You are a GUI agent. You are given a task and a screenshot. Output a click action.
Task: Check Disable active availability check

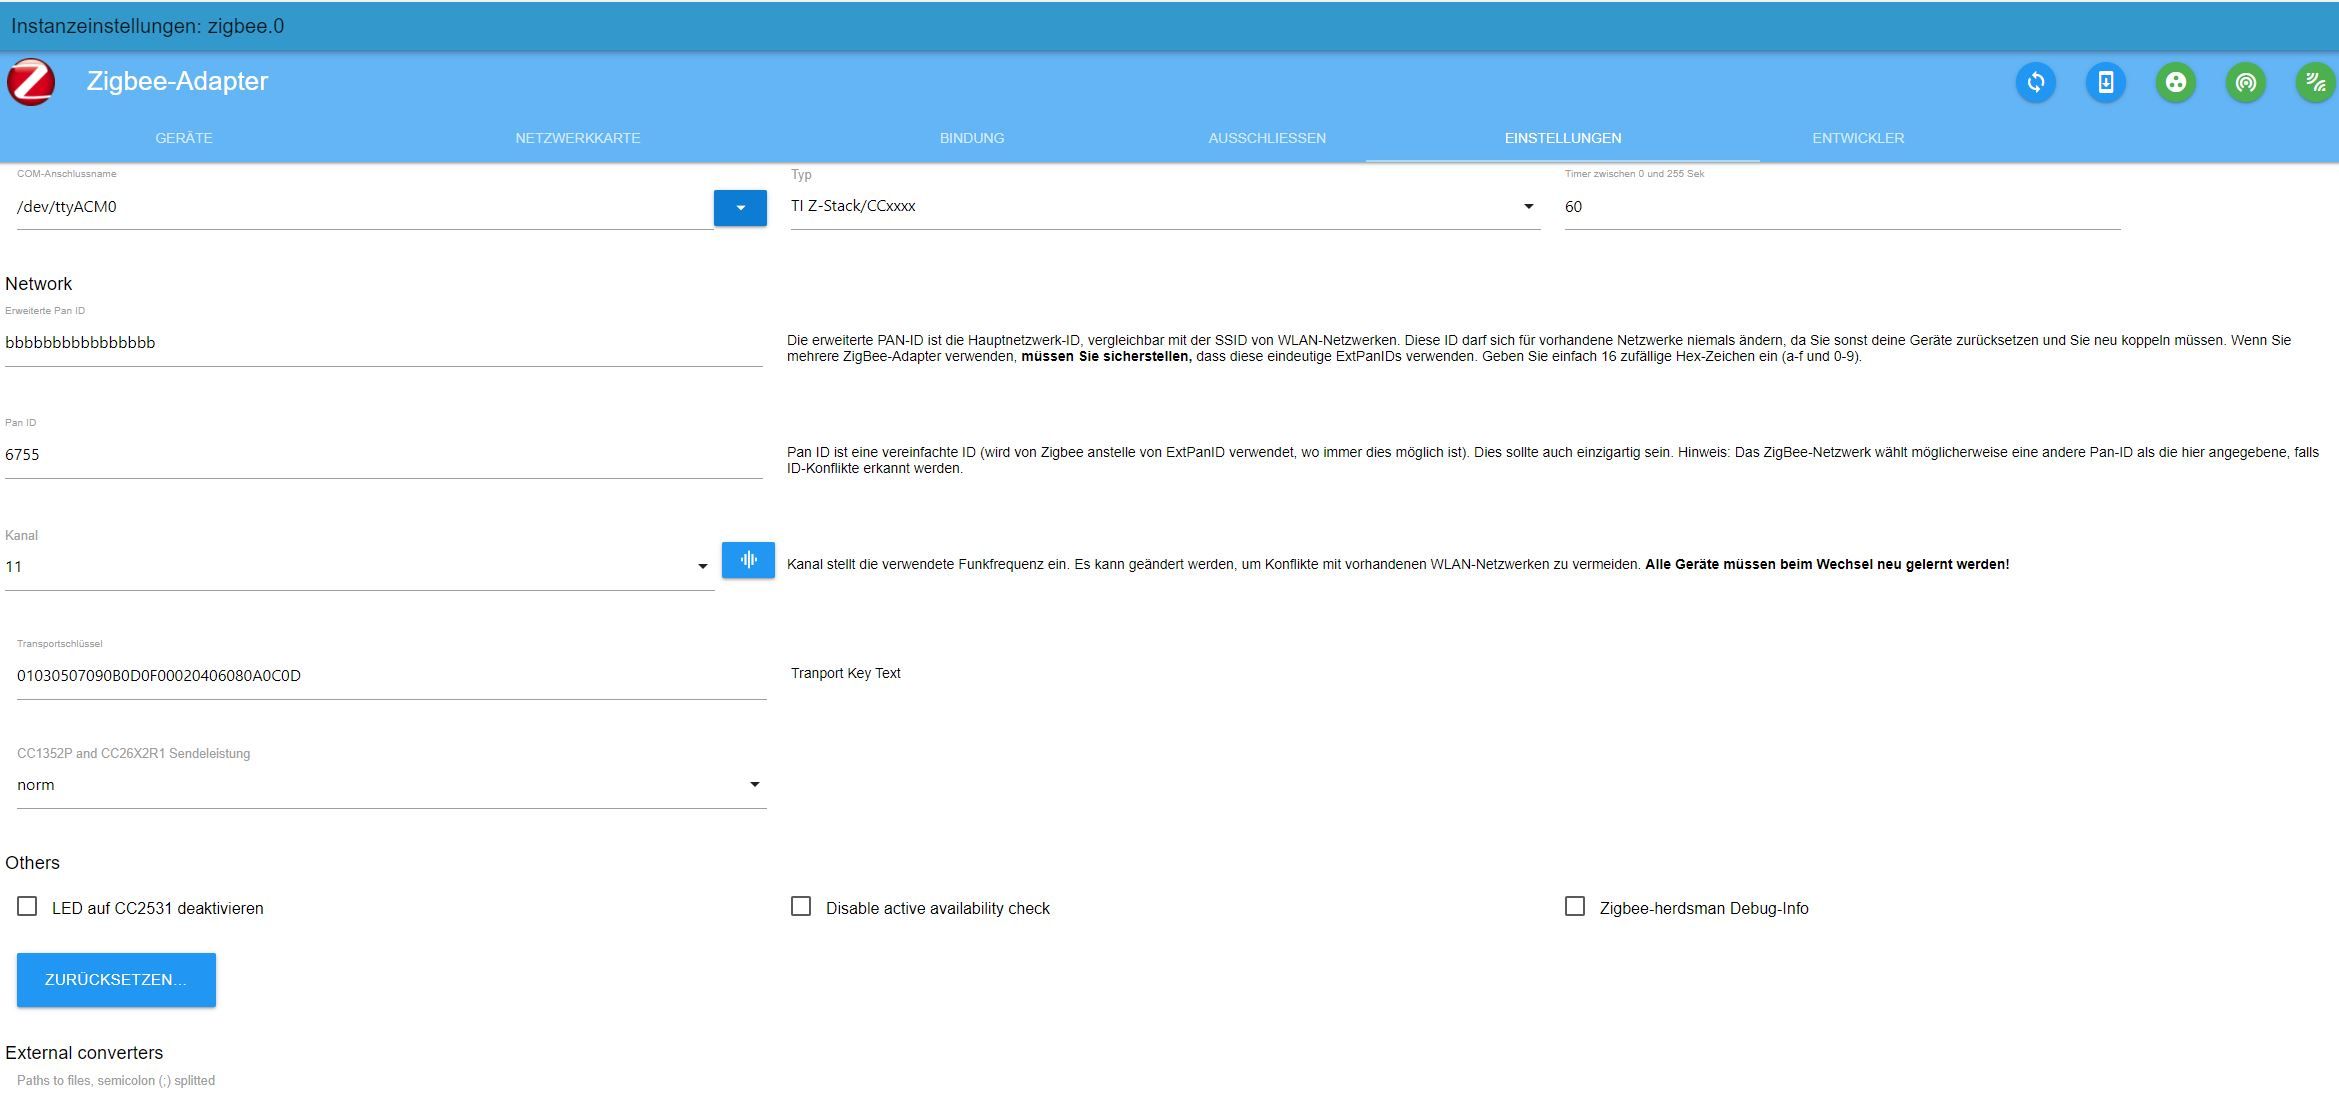pyautogui.click(x=801, y=906)
